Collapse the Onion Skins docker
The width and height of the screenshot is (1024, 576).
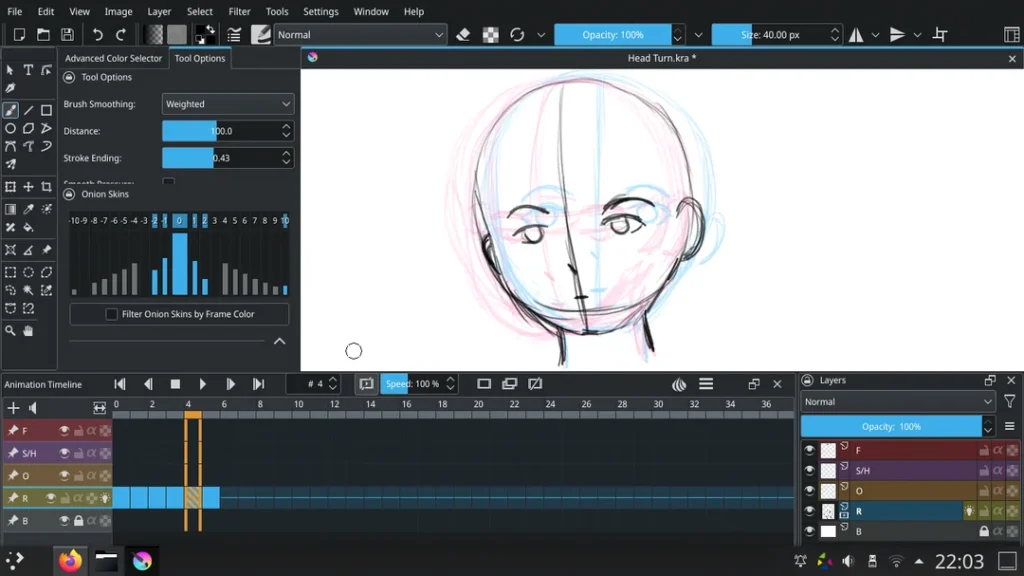pyautogui.click(x=280, y=341)
